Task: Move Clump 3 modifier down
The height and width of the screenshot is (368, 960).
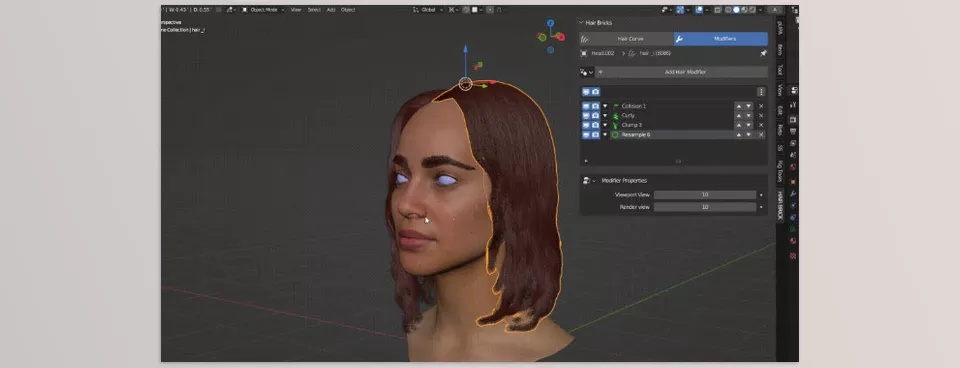Action: (x=748, y=125)
